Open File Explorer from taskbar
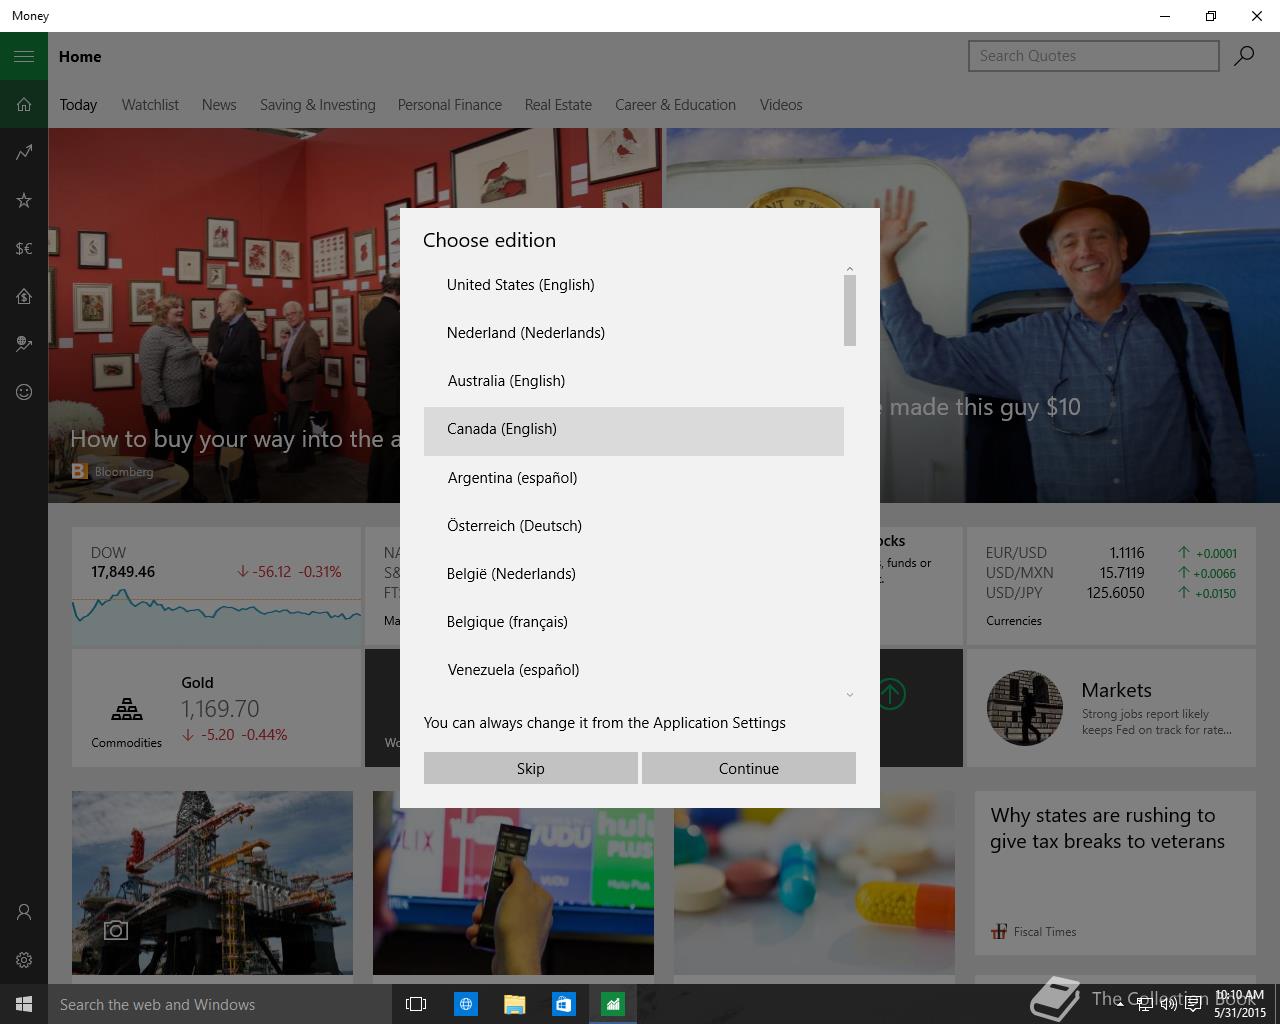 (x=514, y=1004)
